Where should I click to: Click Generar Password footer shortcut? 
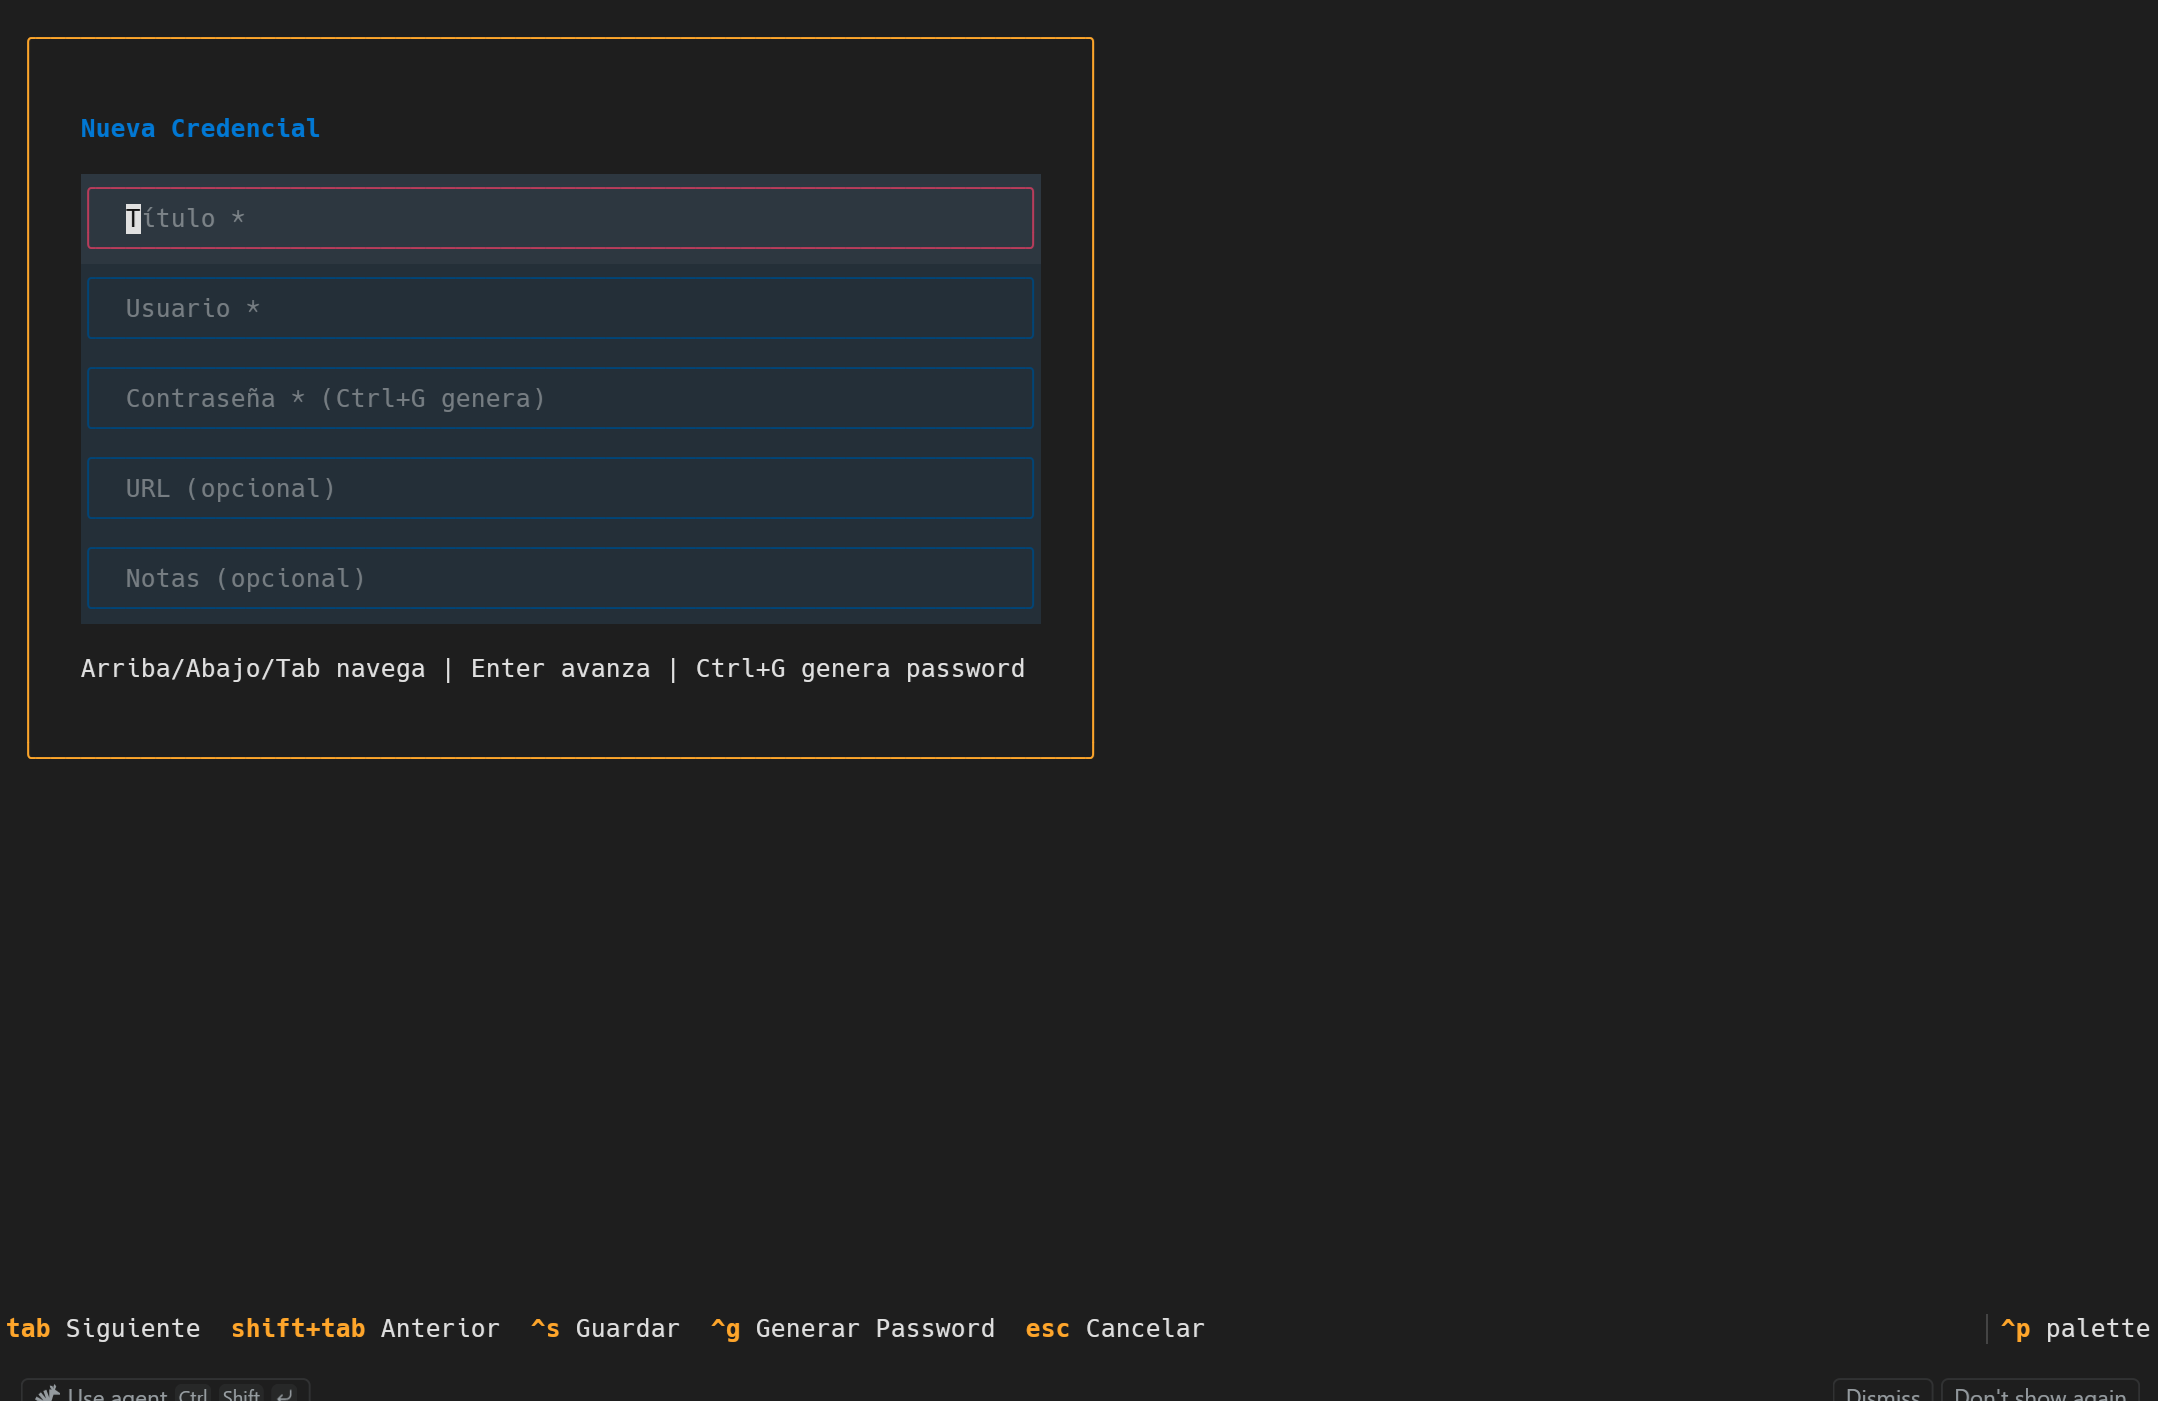click(x=853, y=1328)
